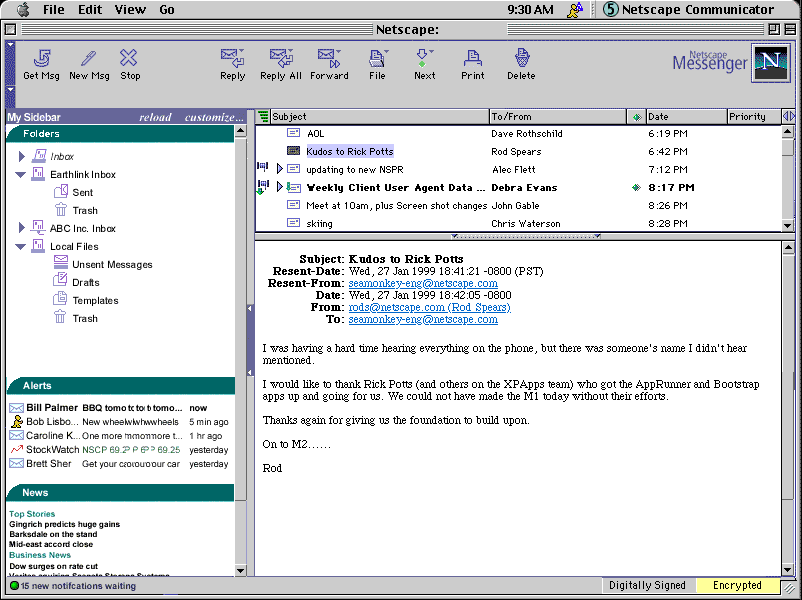The height and width of the screenshot is (600, 802).
Task: Click the column picker arrows right of Priority
Action: pyautogui.click(x=788, y=117)
